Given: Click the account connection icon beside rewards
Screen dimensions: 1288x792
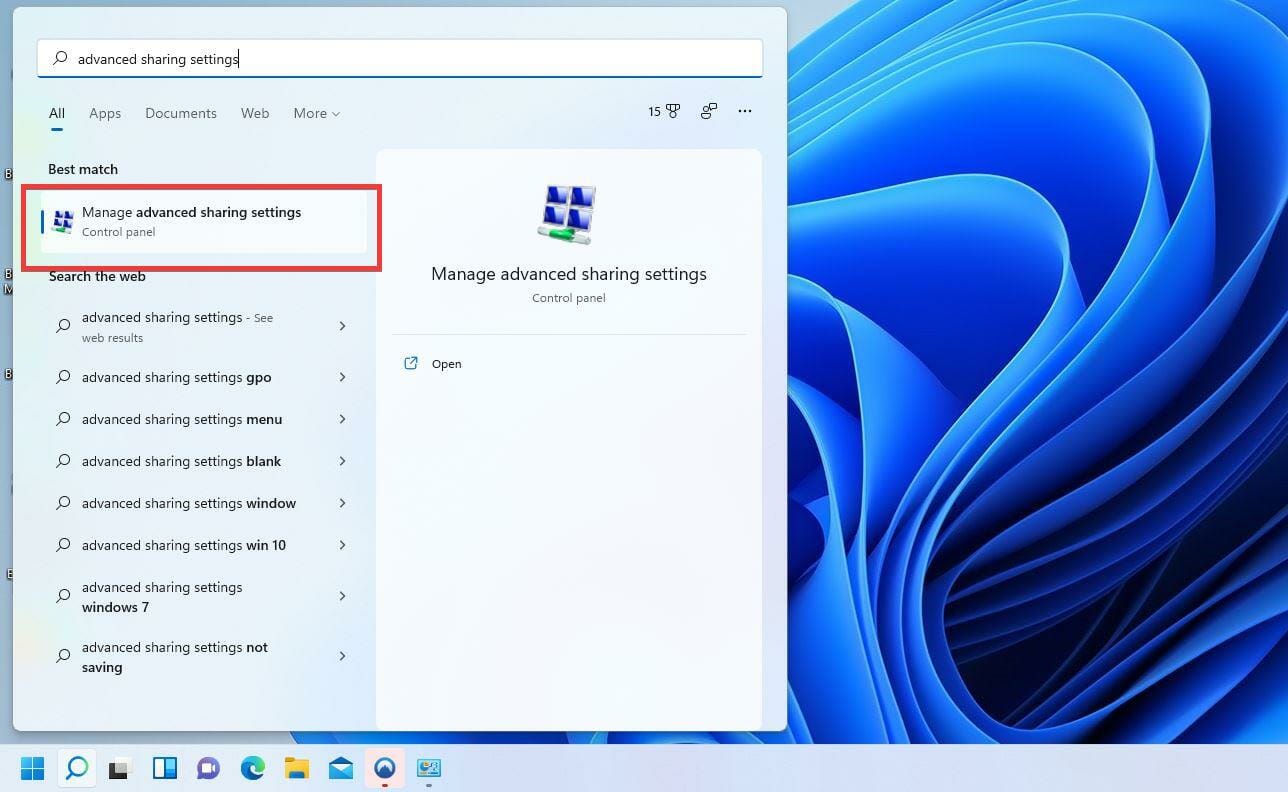Looking at the screenshot, I should click(x=709, y=111).
